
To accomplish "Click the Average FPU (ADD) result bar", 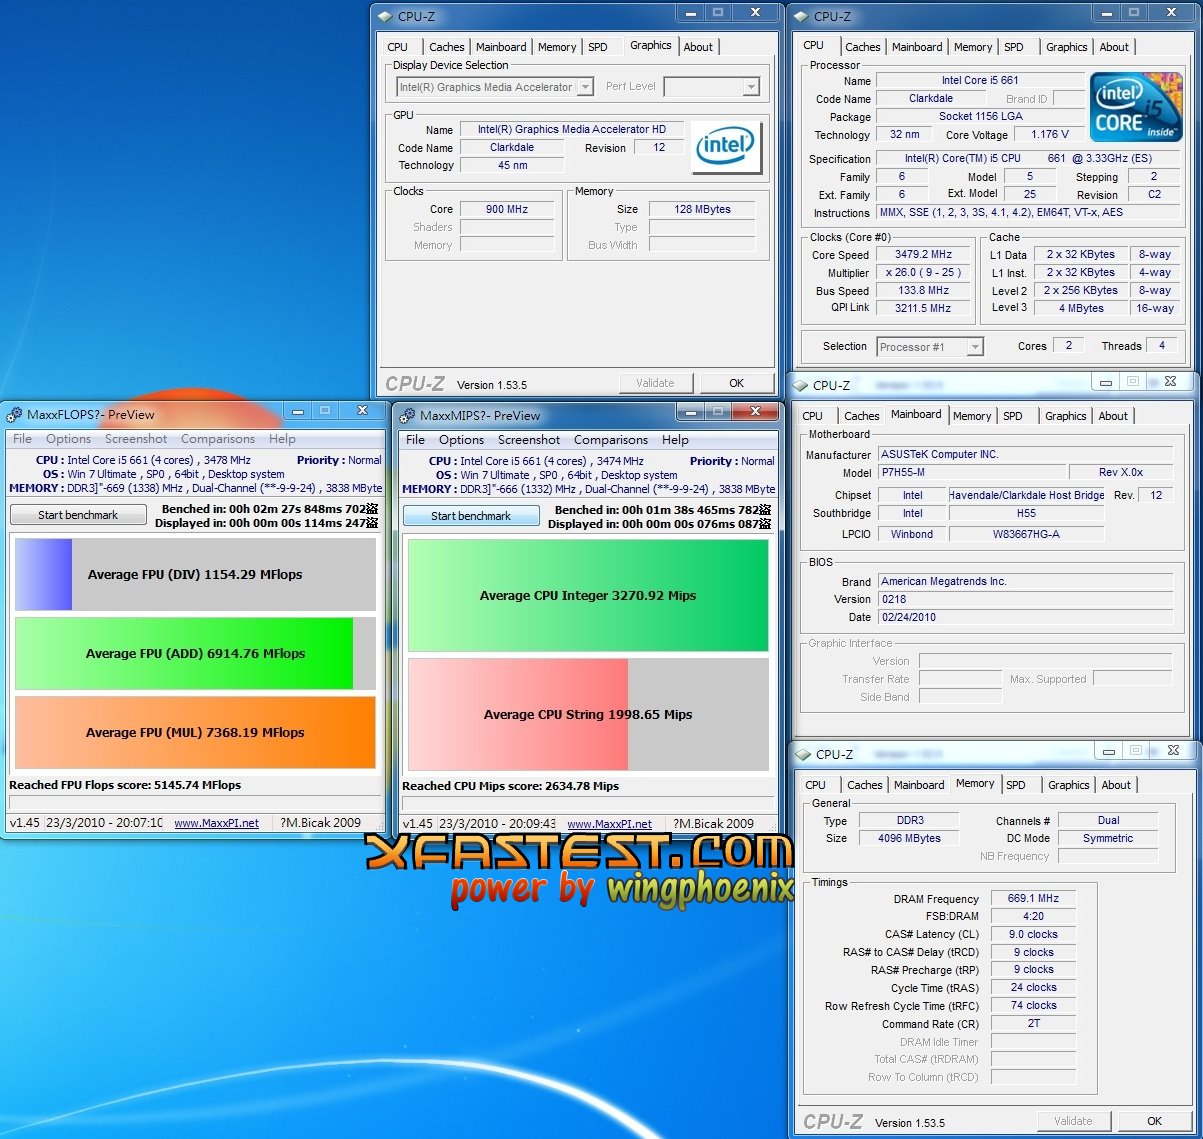I will [195, 653].
